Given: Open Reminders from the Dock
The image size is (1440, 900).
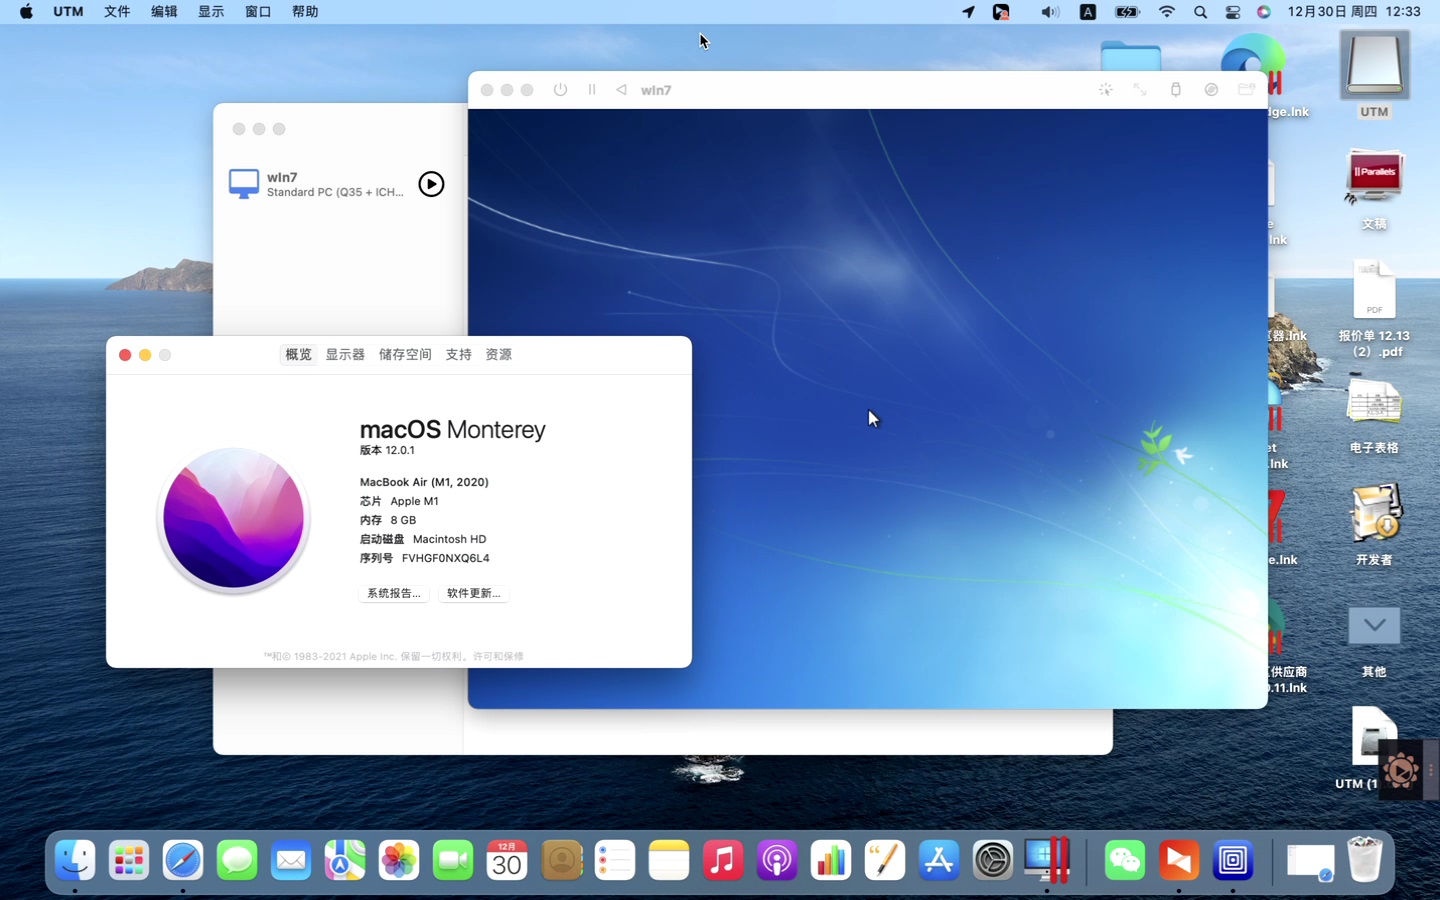Looking at the screenshot, I should pyautogui.click(x=615, y=860).
